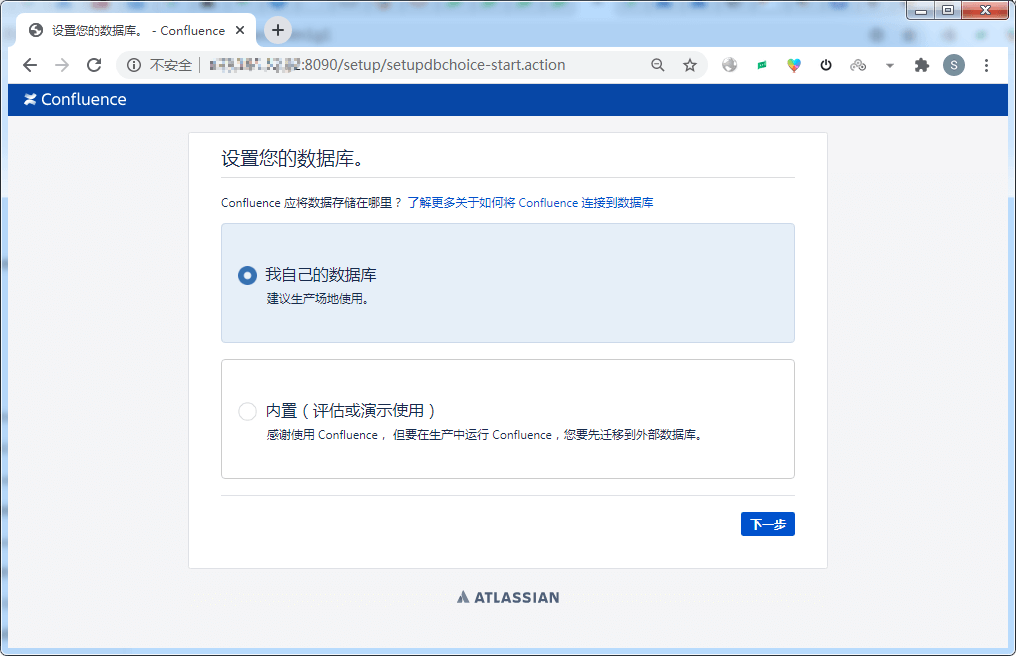
Task: Reload the current page
Action: 94,65
